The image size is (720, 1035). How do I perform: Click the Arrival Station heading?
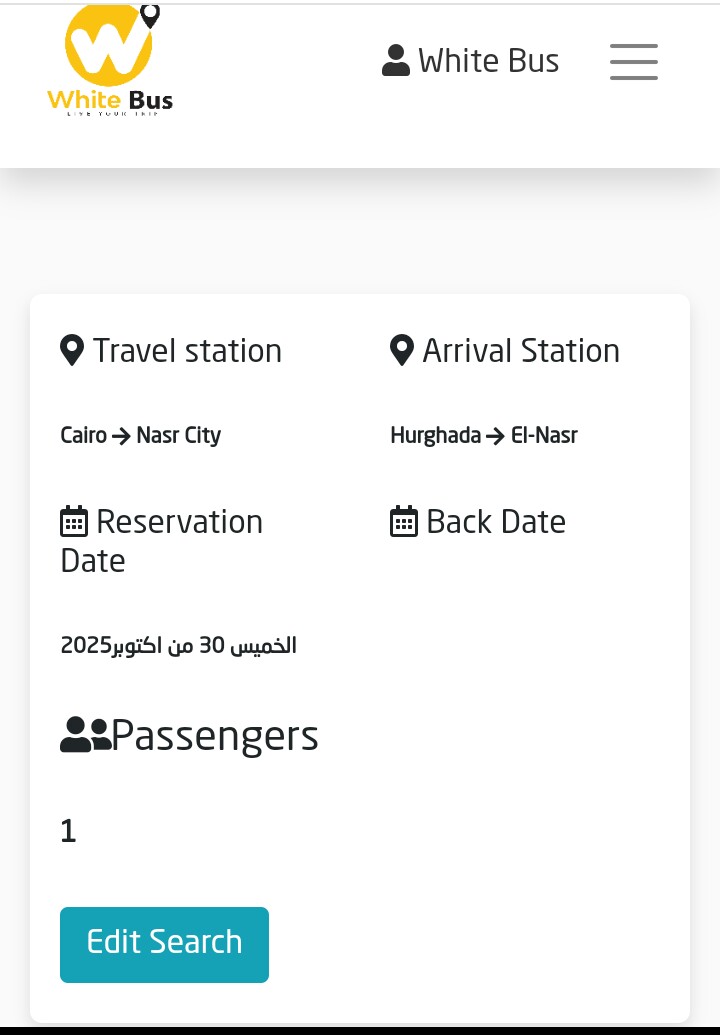point(520,351)
